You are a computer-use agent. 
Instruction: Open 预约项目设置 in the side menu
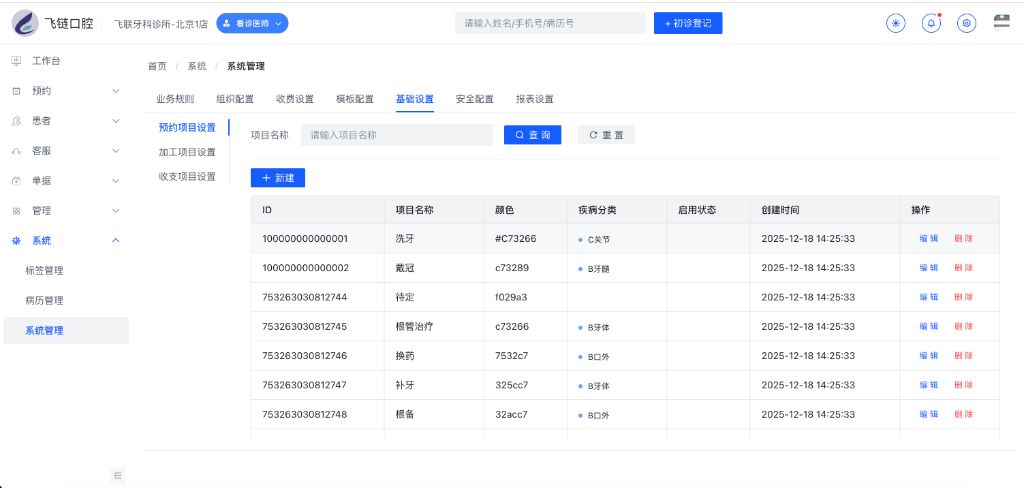(187, 127)
